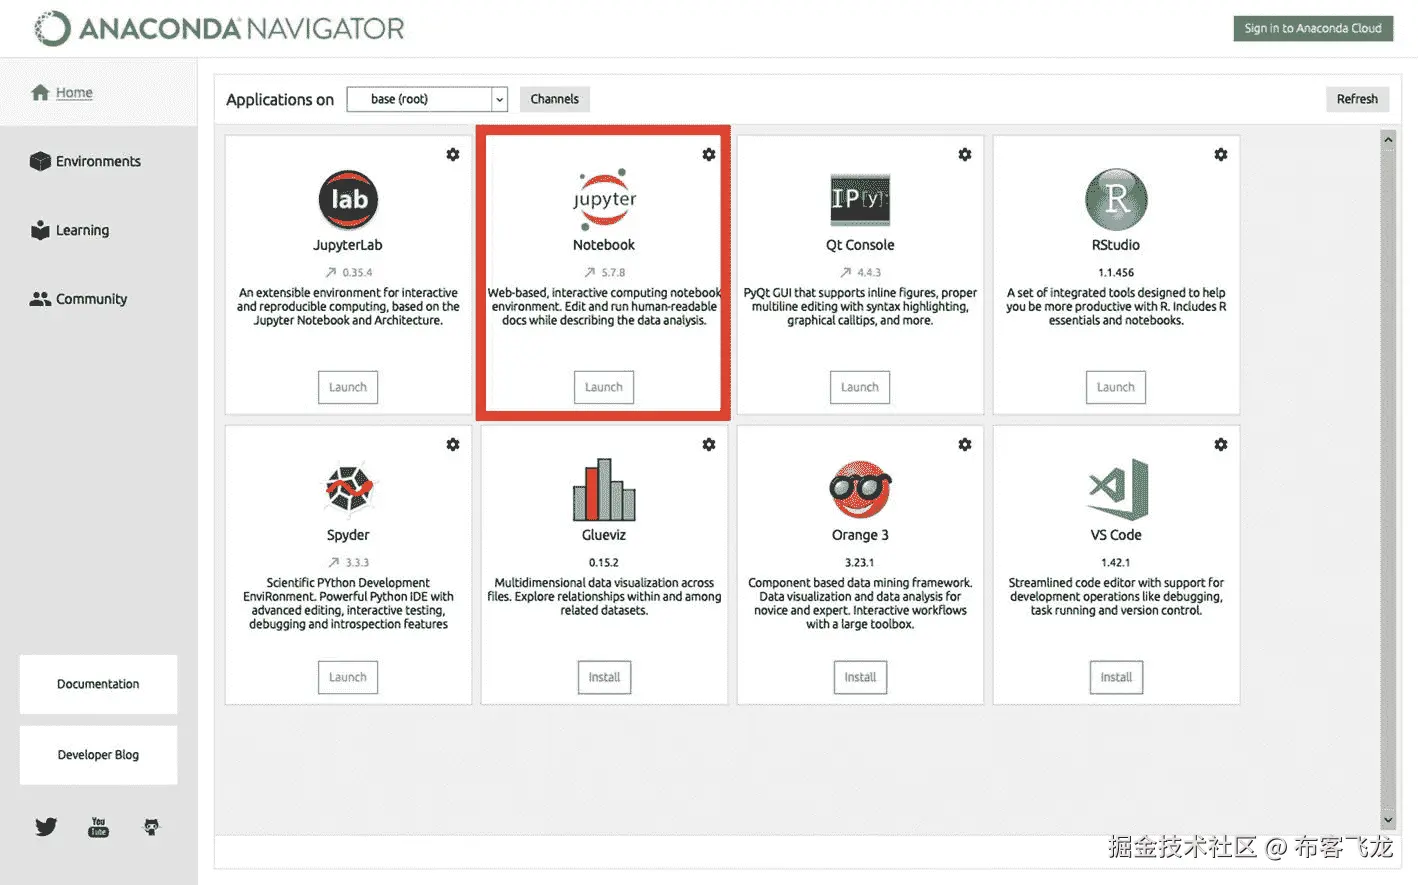Switch to the Environments tab
1418x885 pixels.
click(x=98, y=161)
